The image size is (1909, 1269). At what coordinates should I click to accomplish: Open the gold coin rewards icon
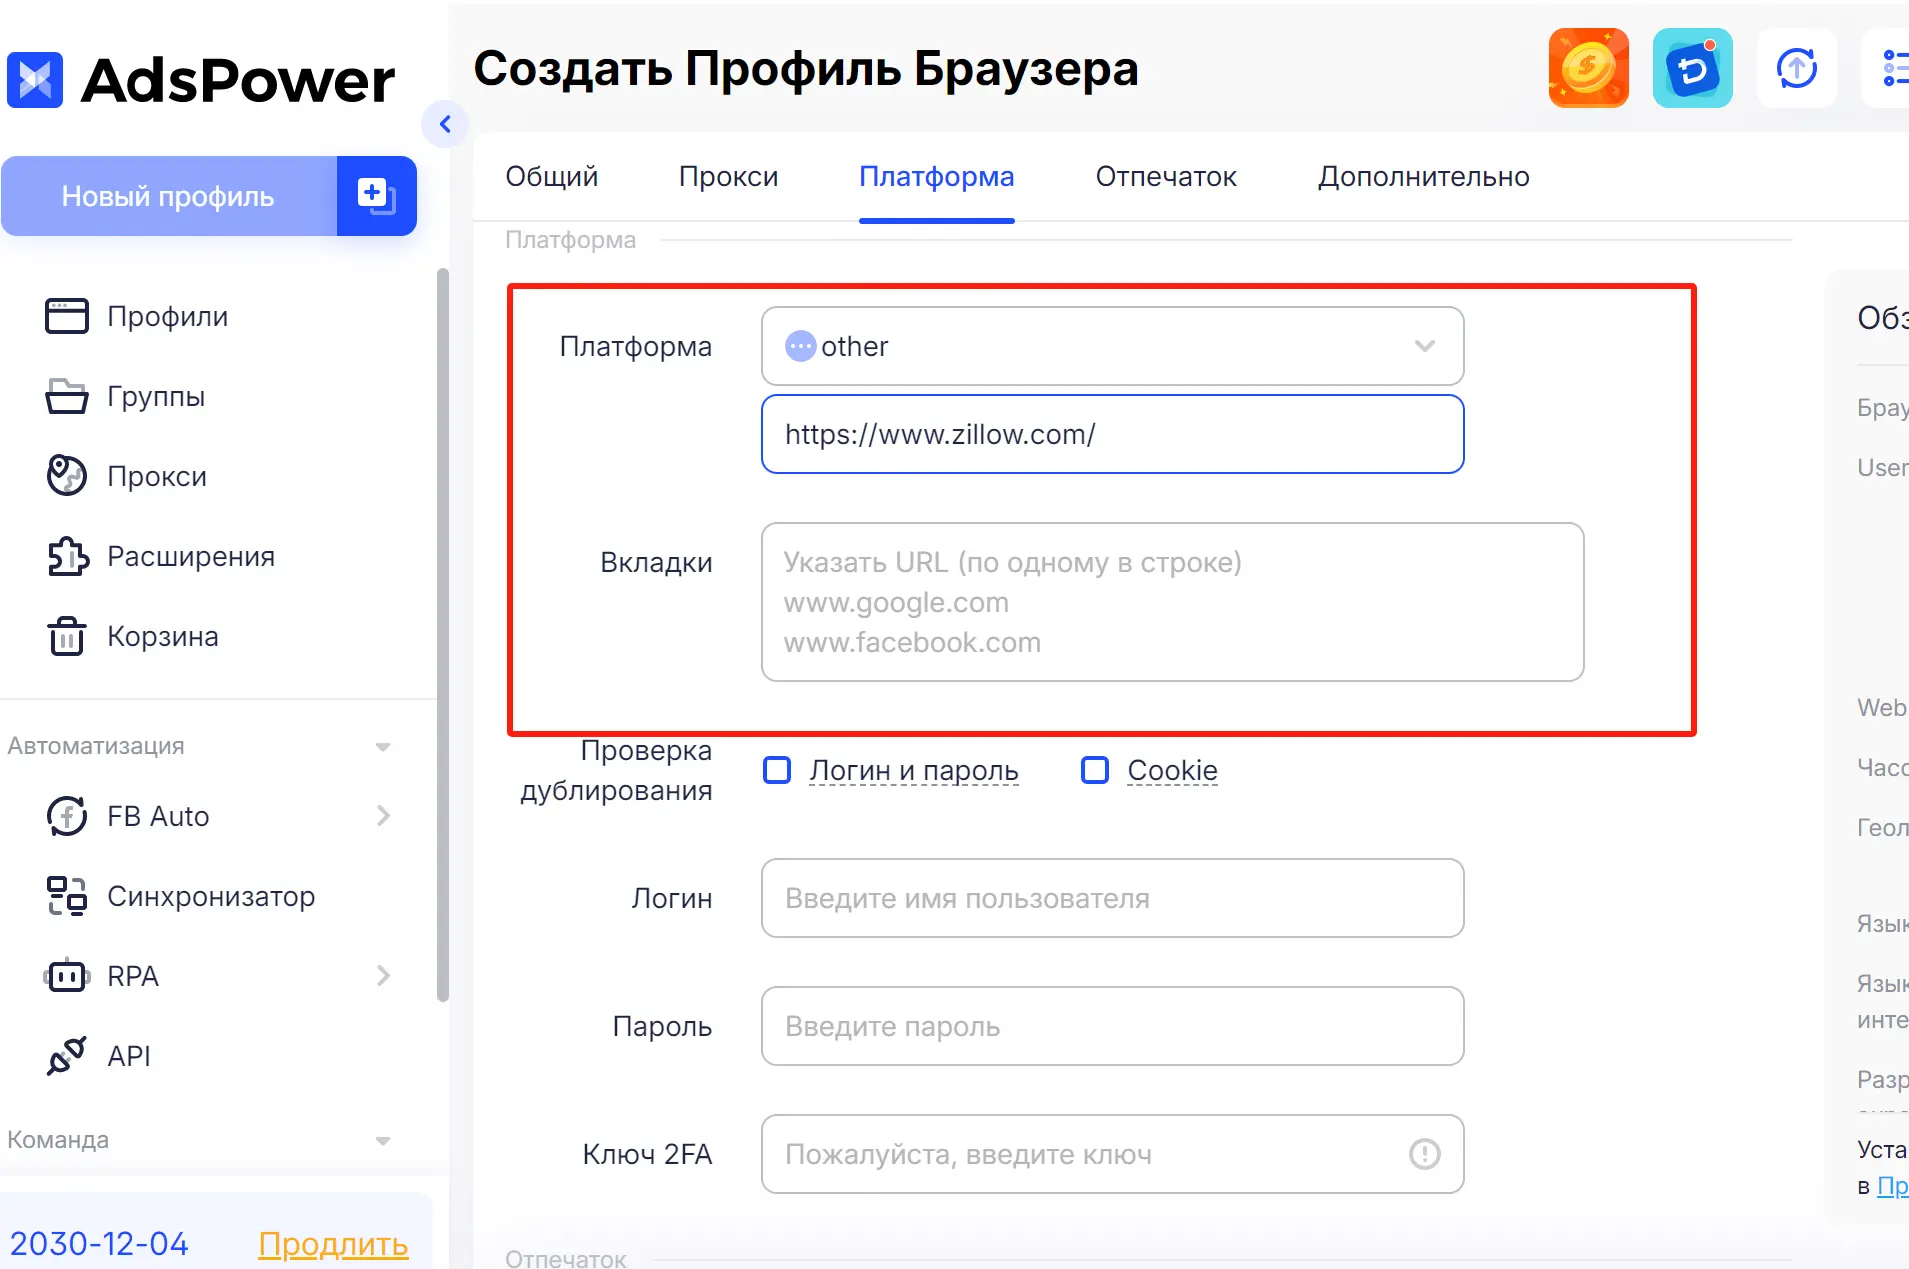(1588, 68)
